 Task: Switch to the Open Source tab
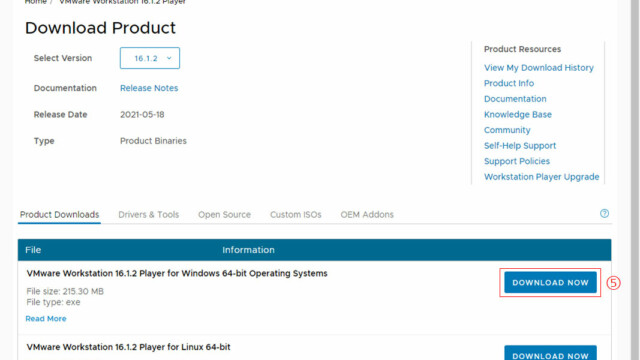tap(224, 215)
